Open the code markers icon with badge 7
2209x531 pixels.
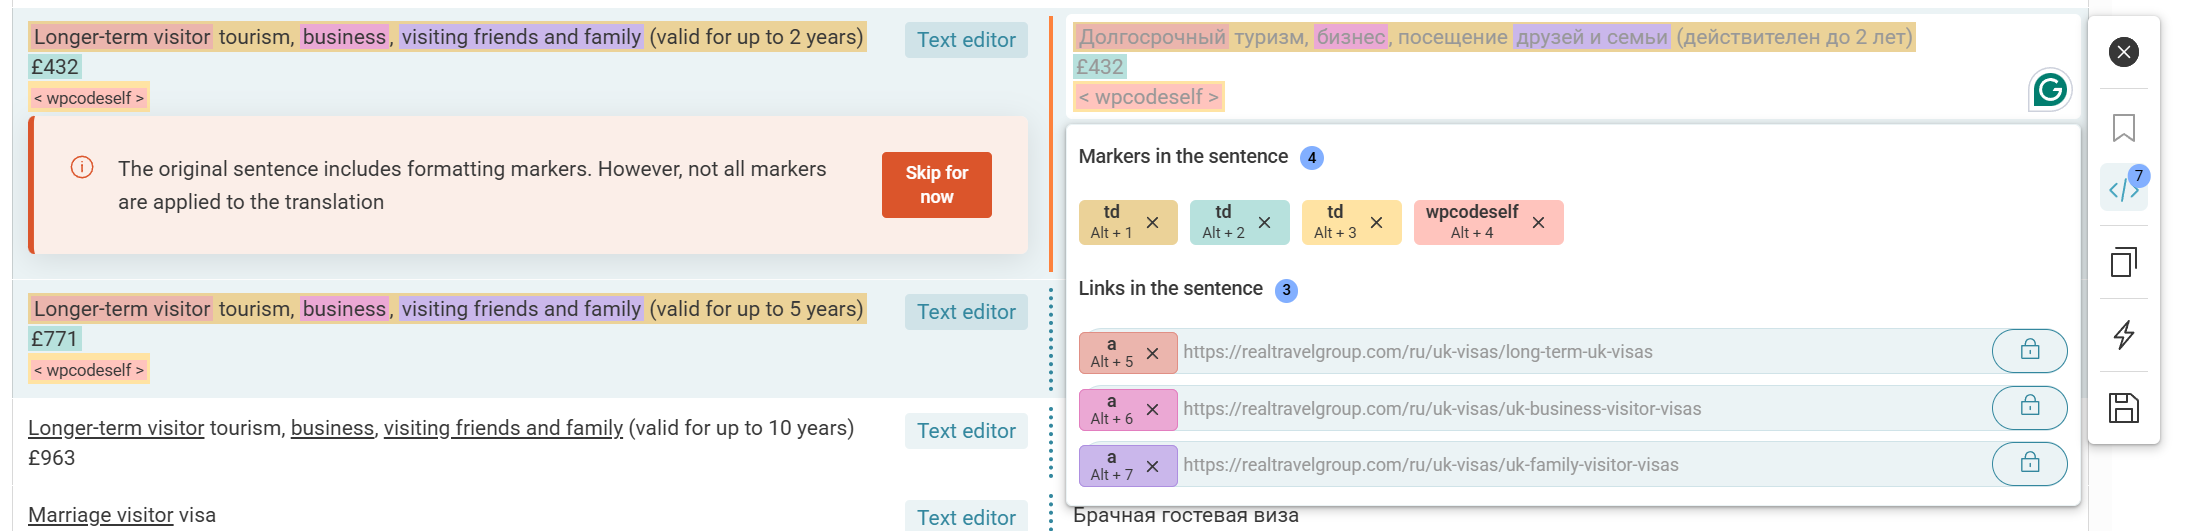(x=2123, y=188)
